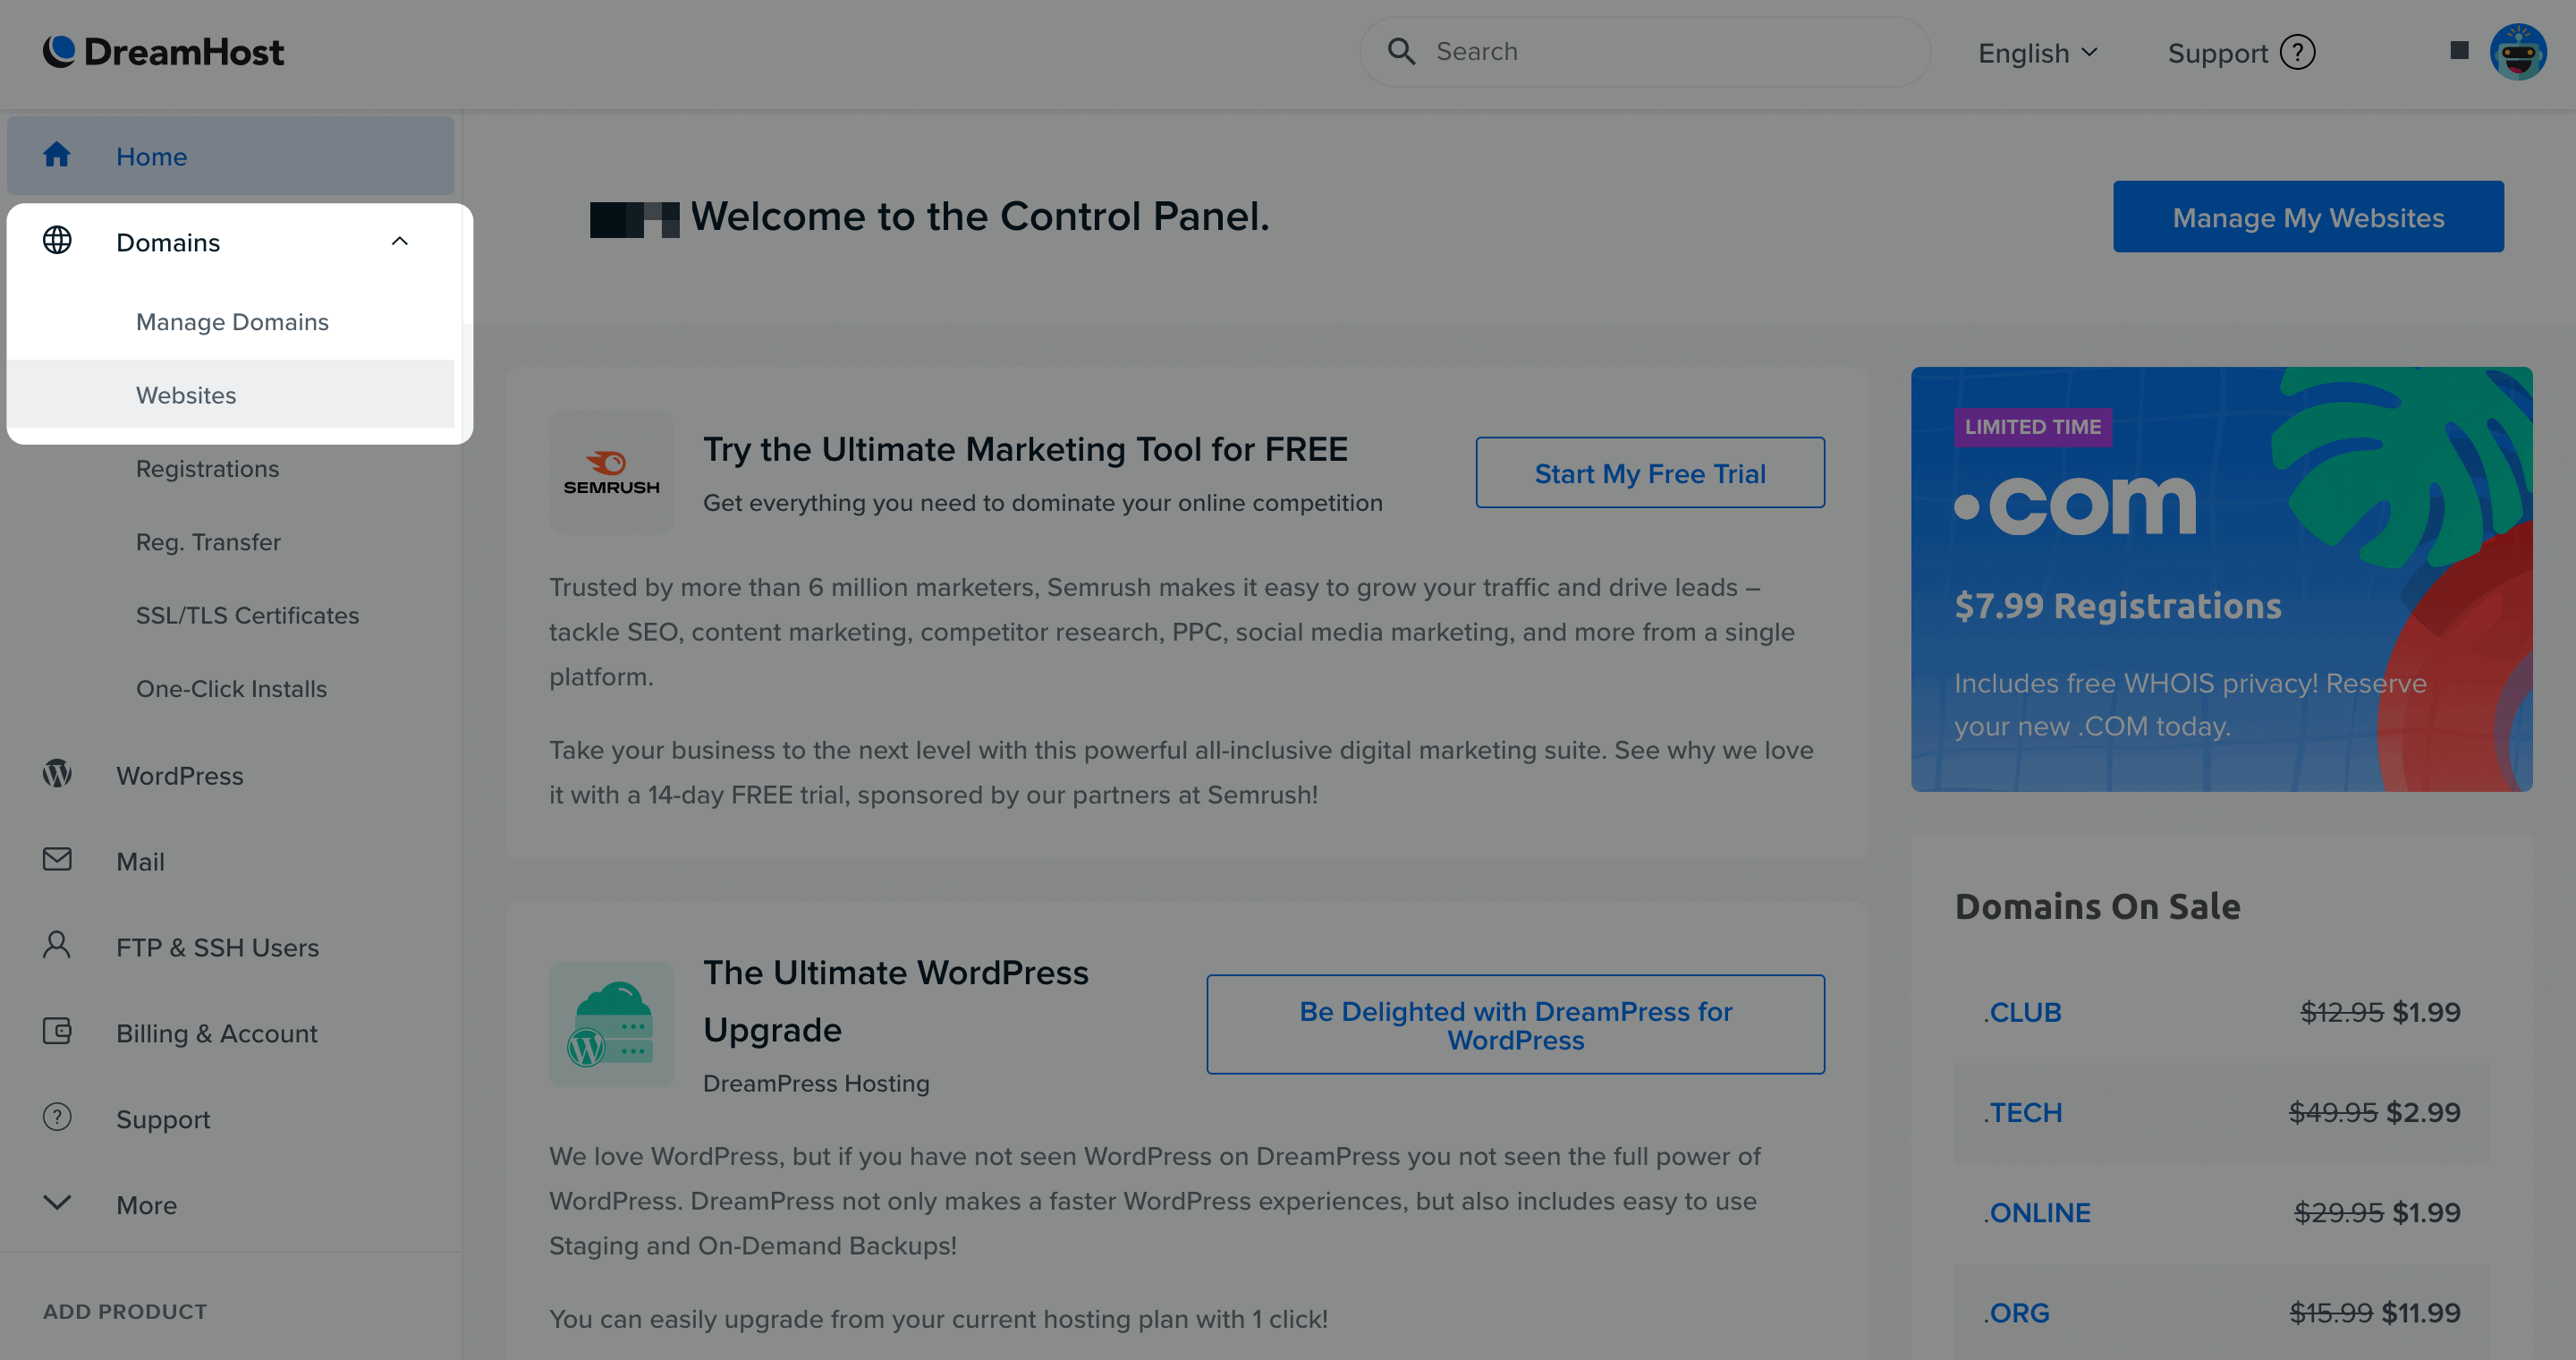Open Reg. Transfer menu item

[x=208, y=542]
